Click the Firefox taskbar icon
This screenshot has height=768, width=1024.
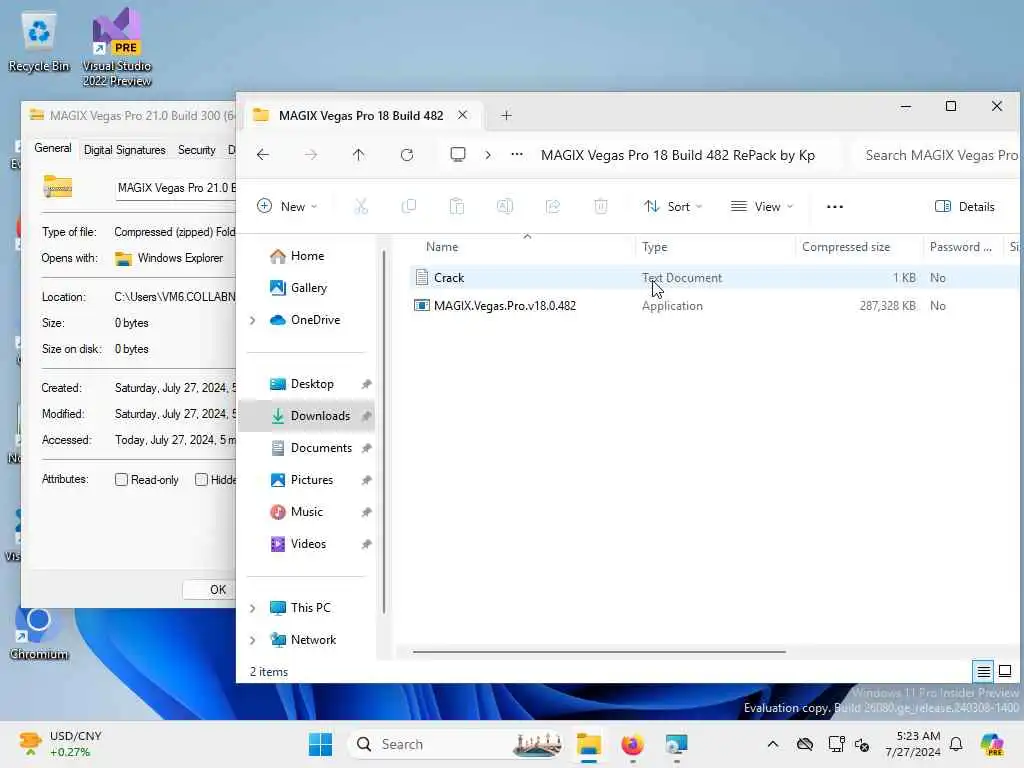(x=632, y=744)
